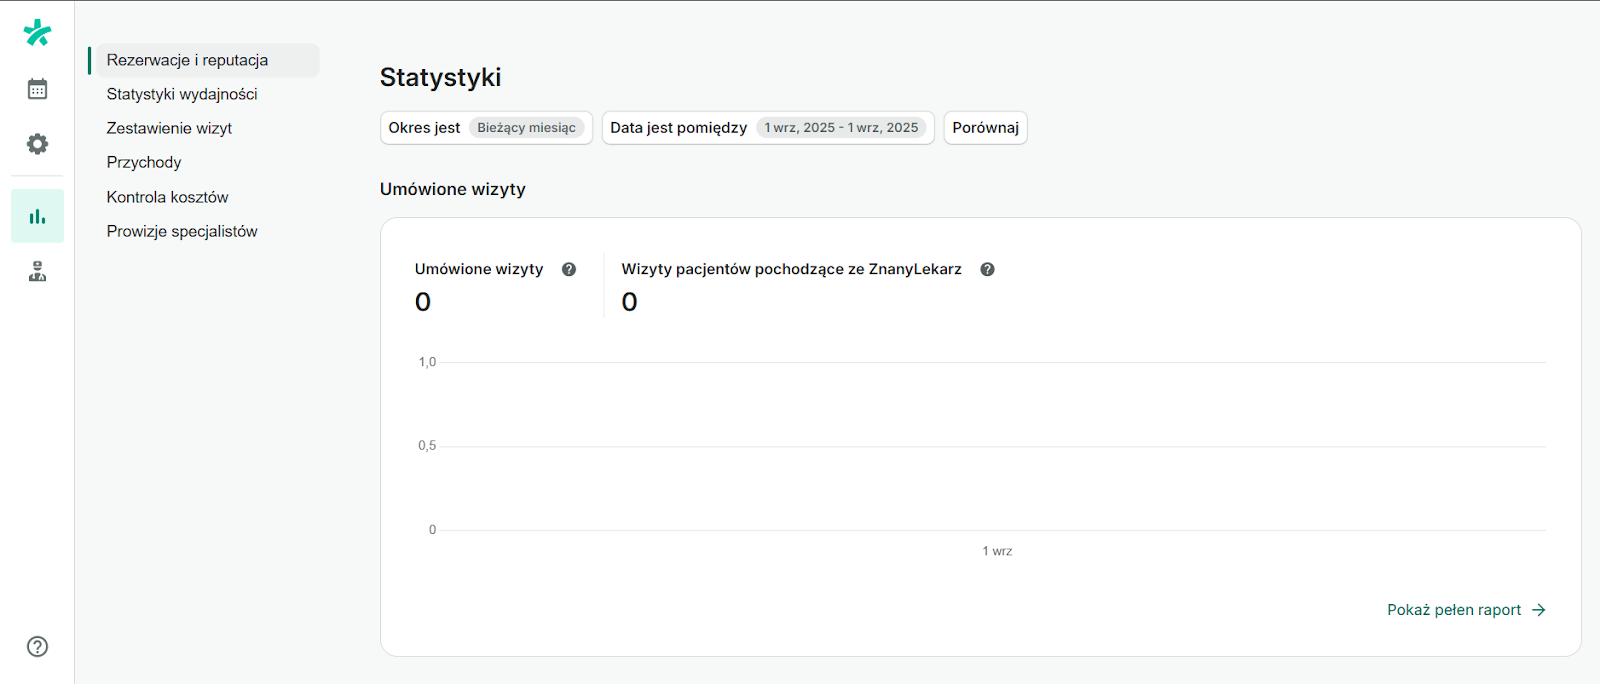1600x684 pixels.
Task: Click the Porównaj button
Action: coord(984,127)
